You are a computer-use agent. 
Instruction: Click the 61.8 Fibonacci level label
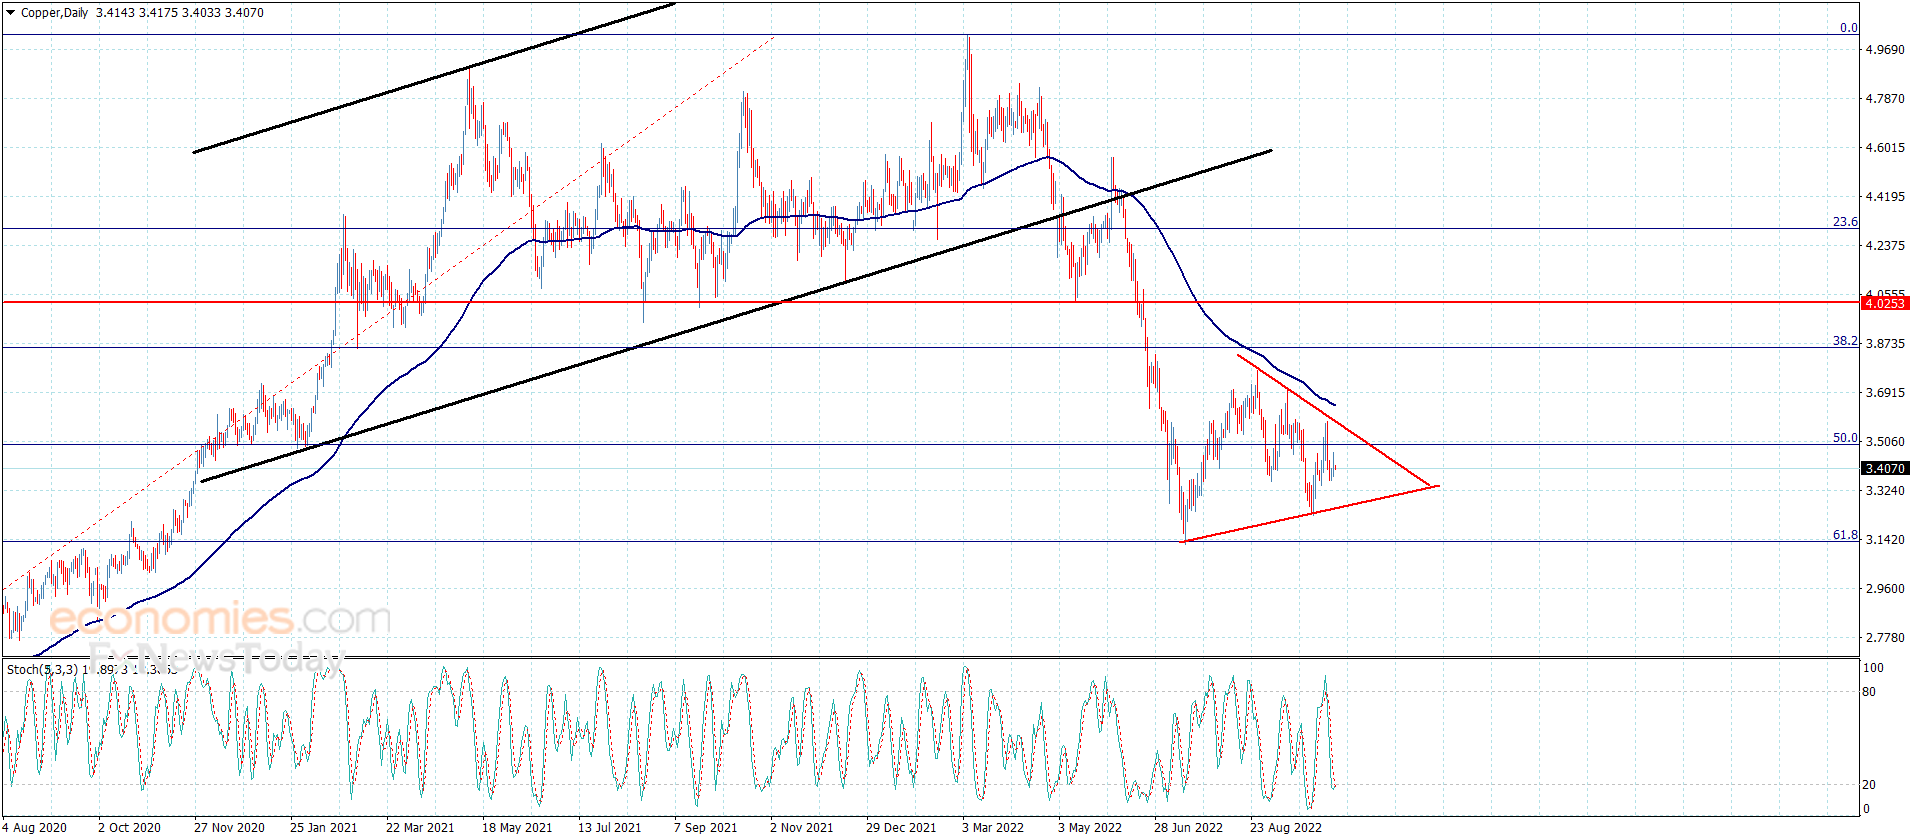(x=1844, y=535)
